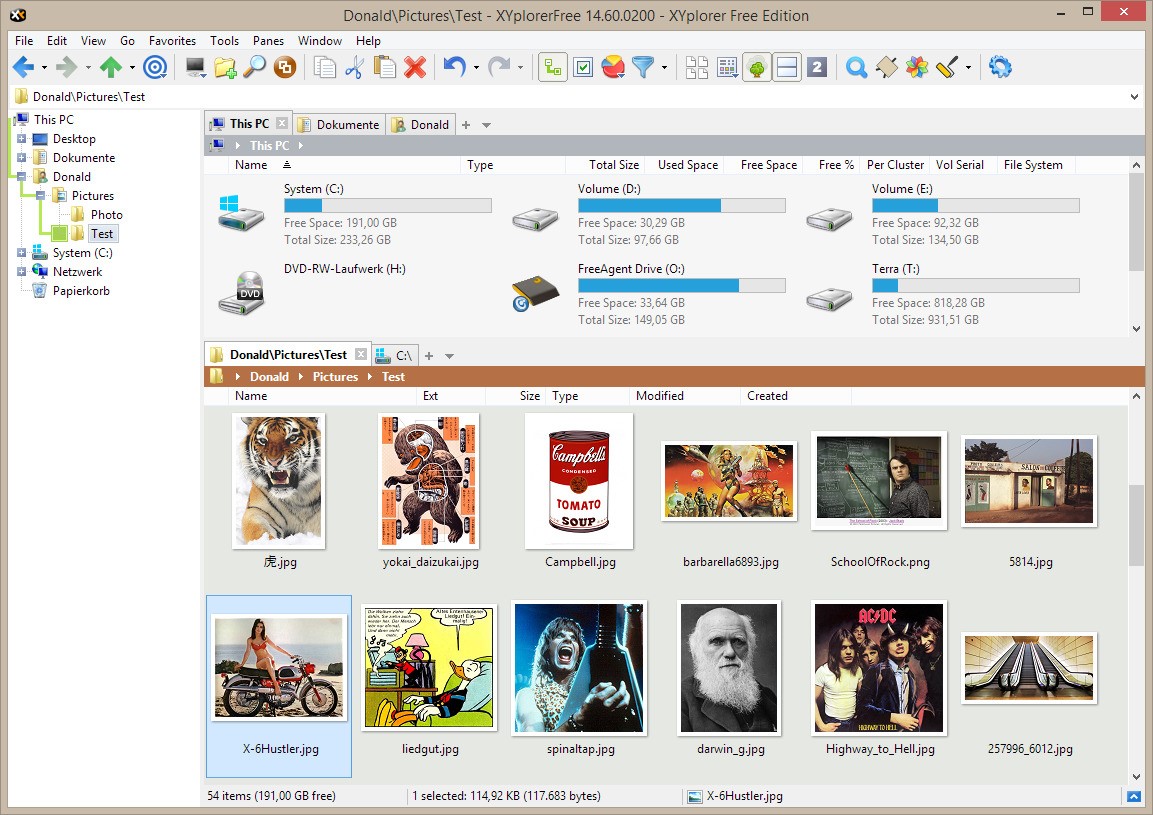Image resolution: width=1153 pixels, height=815 pixels.
Task: Open the Tools menu
Action: 224,40
